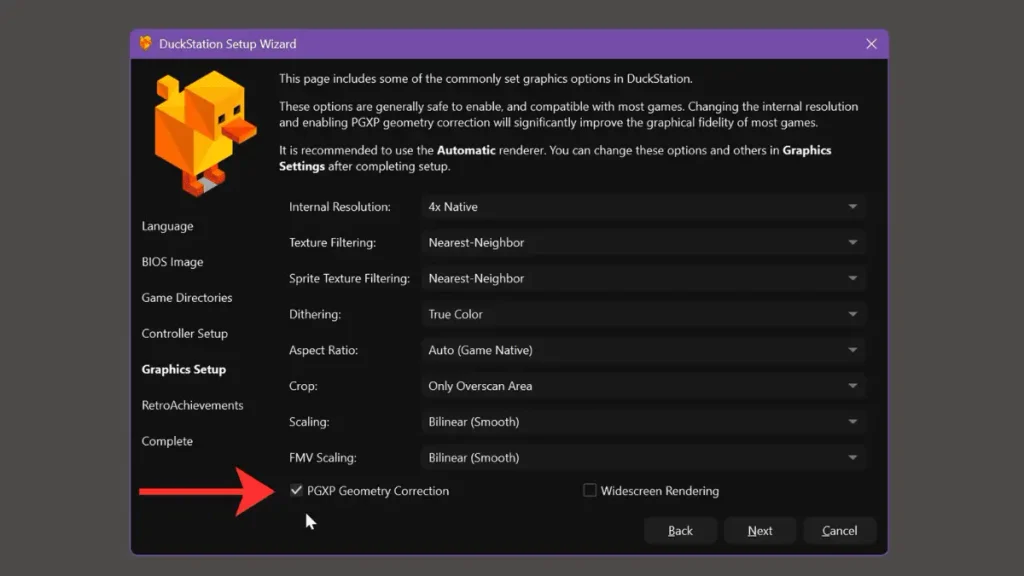Open the Controller Setup step
Viewport: 1024px width, 576px height.
point(185,334)
